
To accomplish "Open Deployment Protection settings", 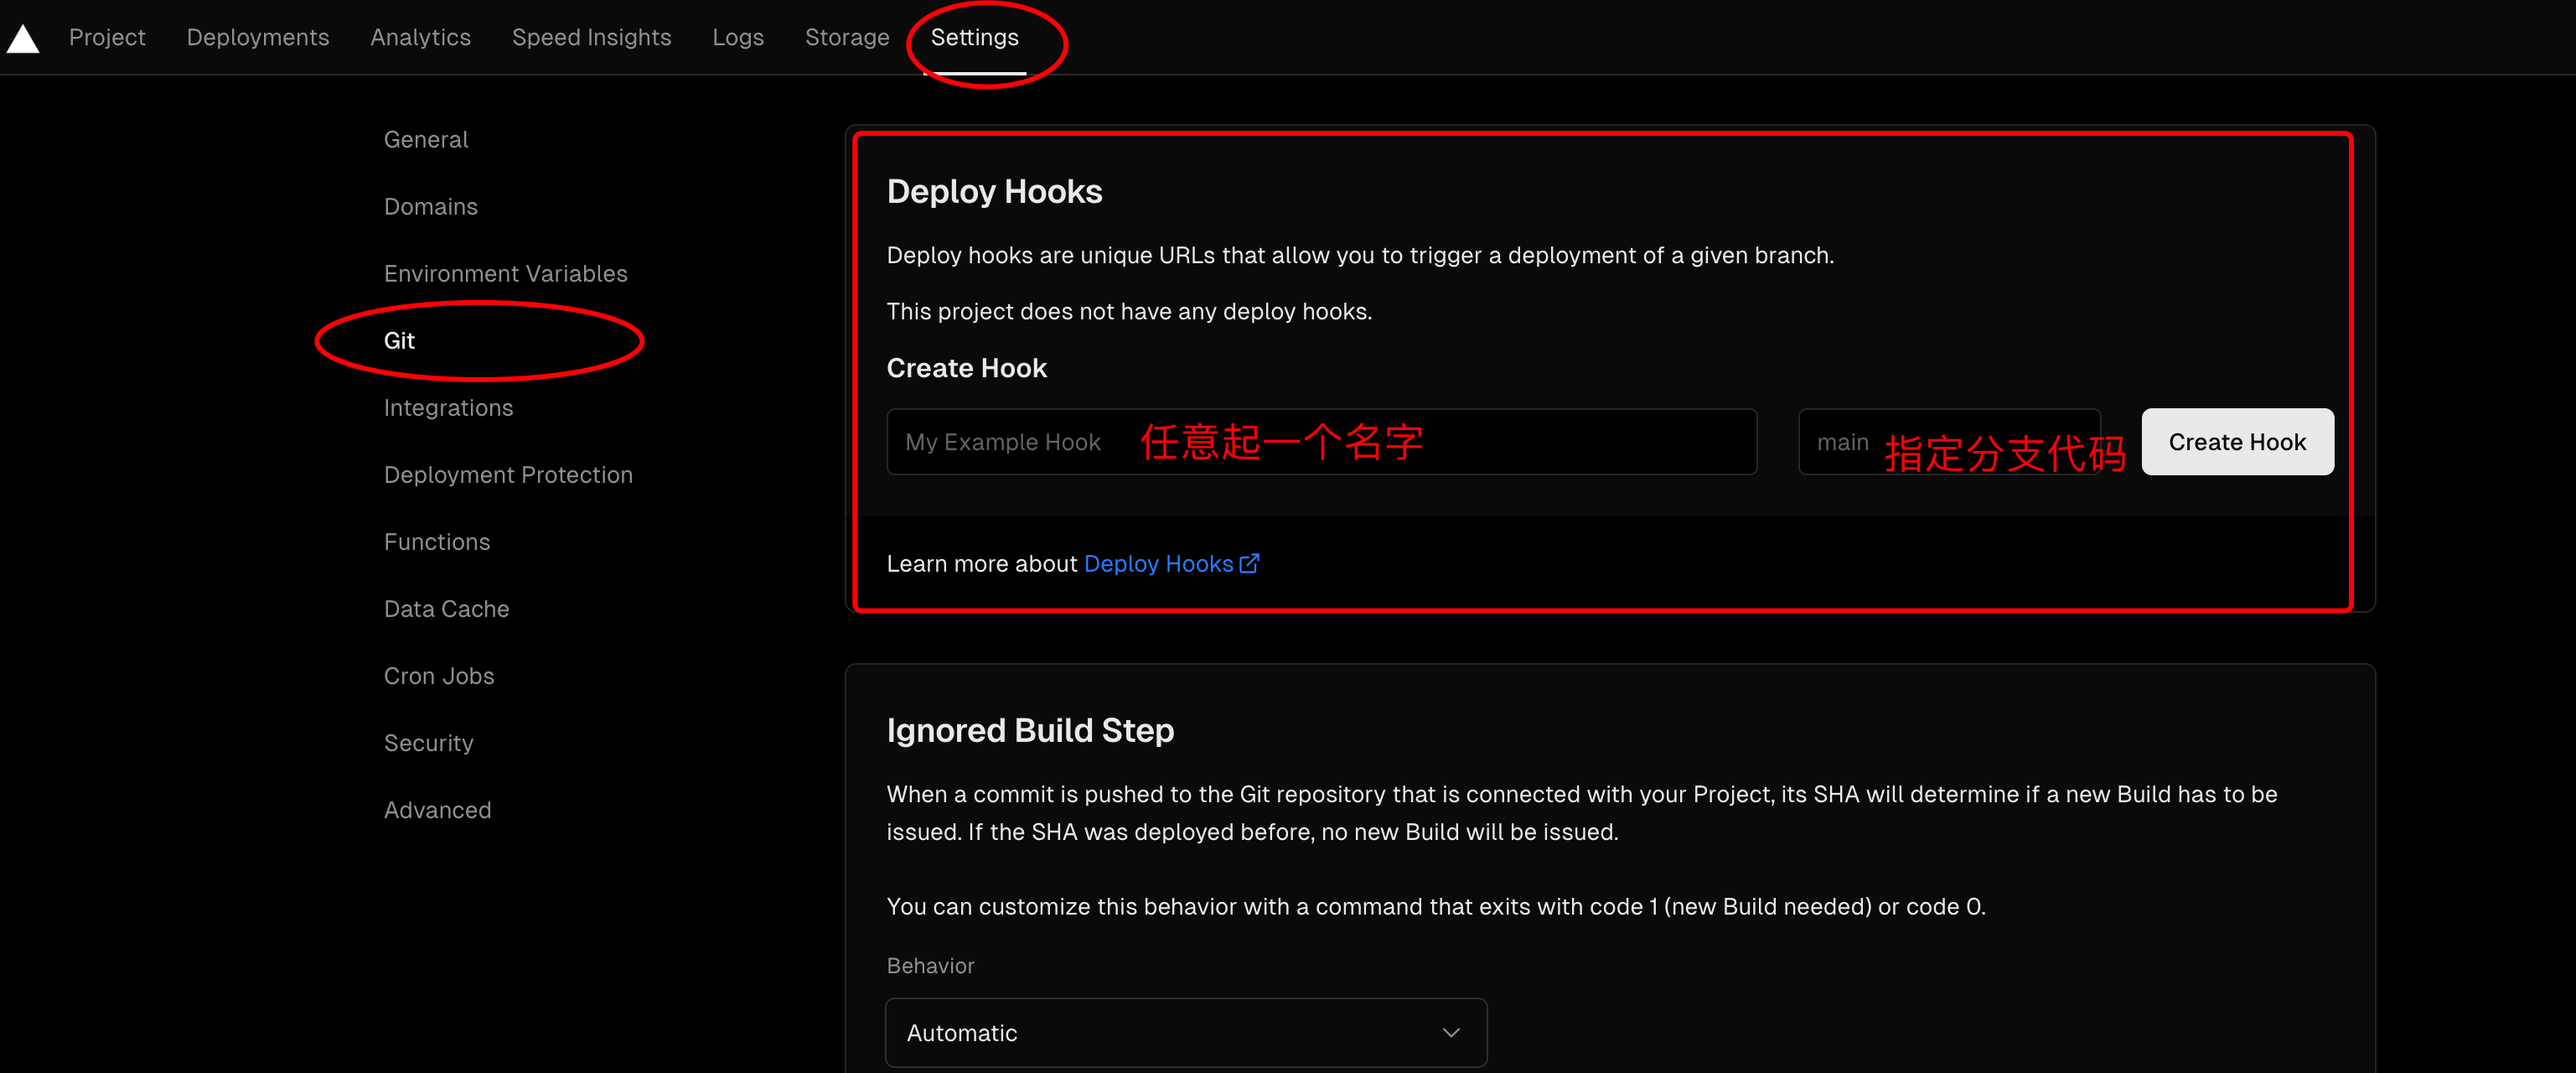I will (x=508, y=475).
